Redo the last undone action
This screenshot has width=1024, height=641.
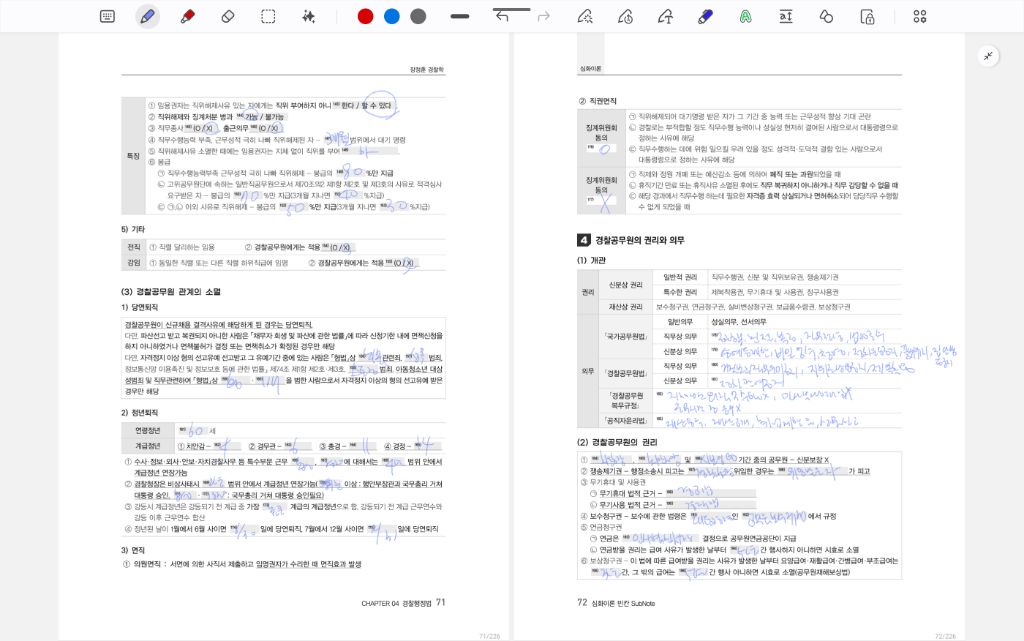coord(544,16)
